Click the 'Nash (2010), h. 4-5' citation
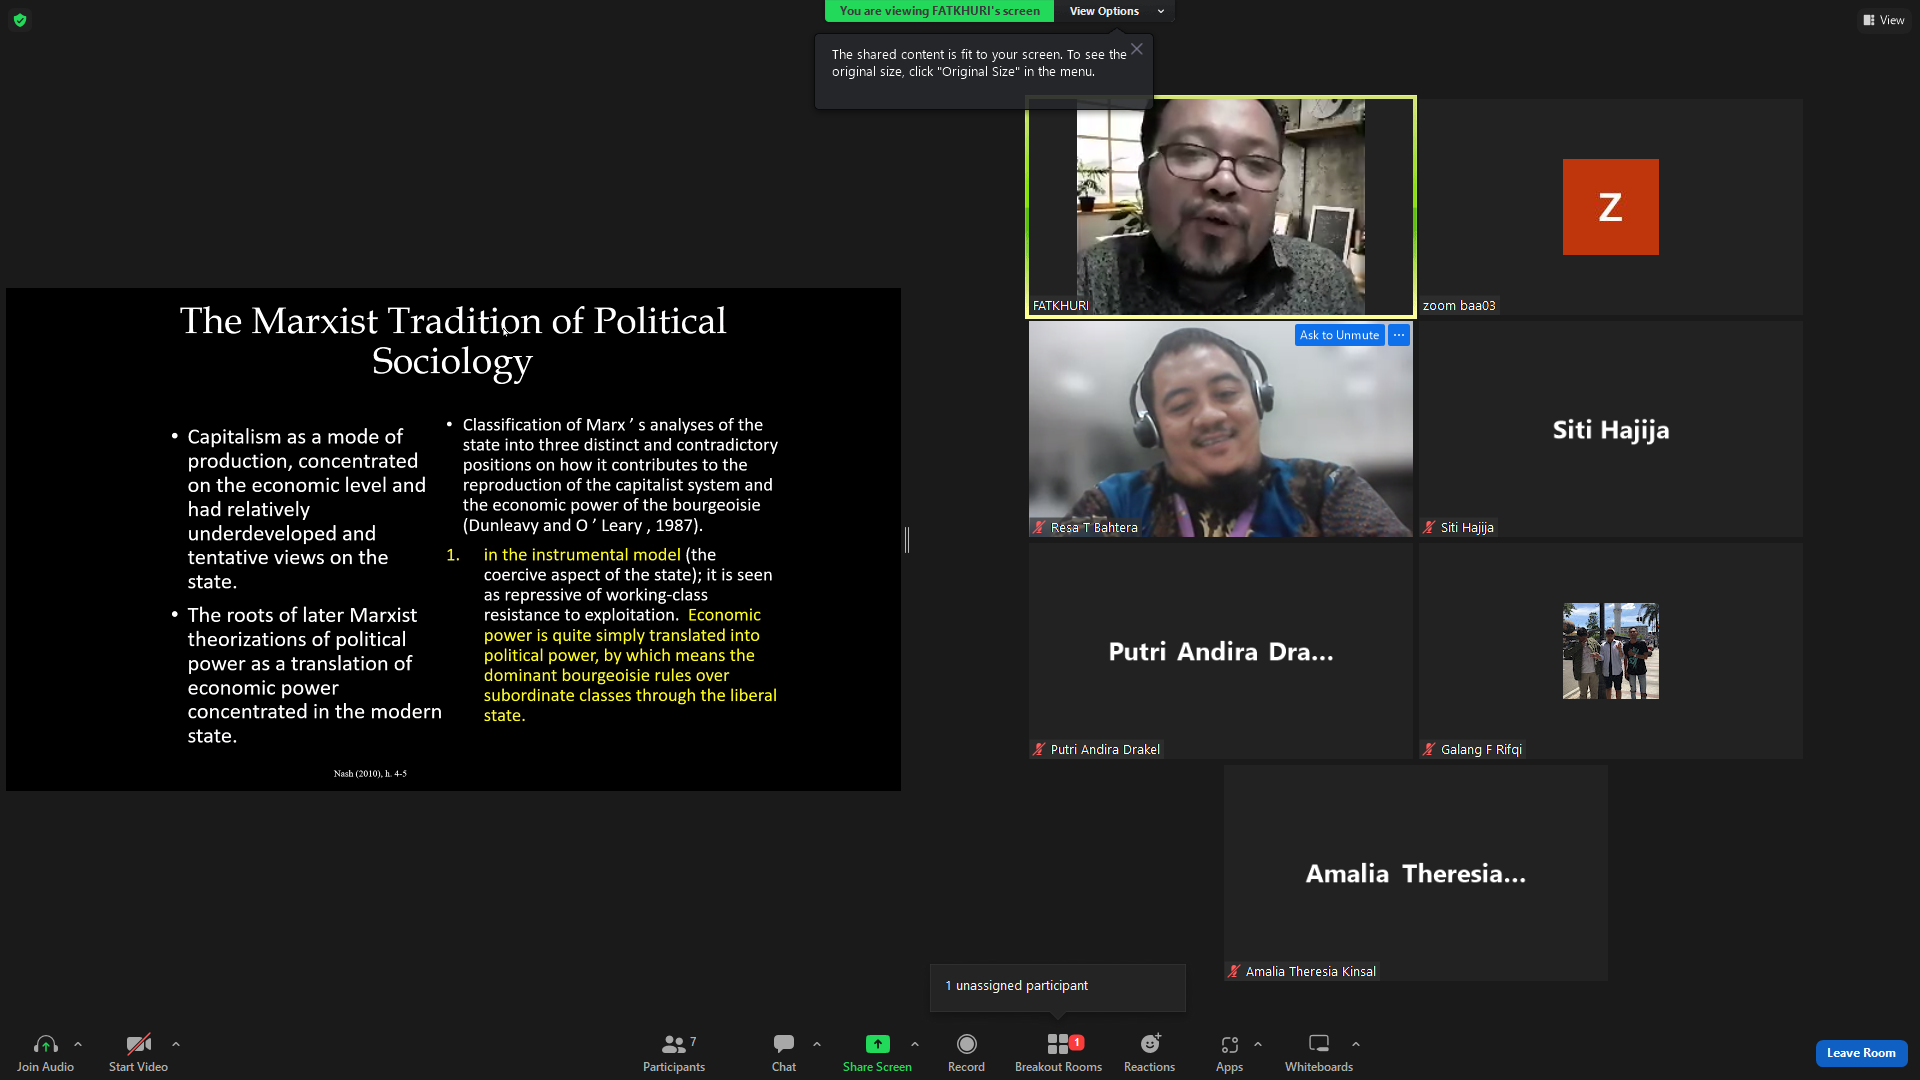The image size is (1920, 1080). [370, 774]
